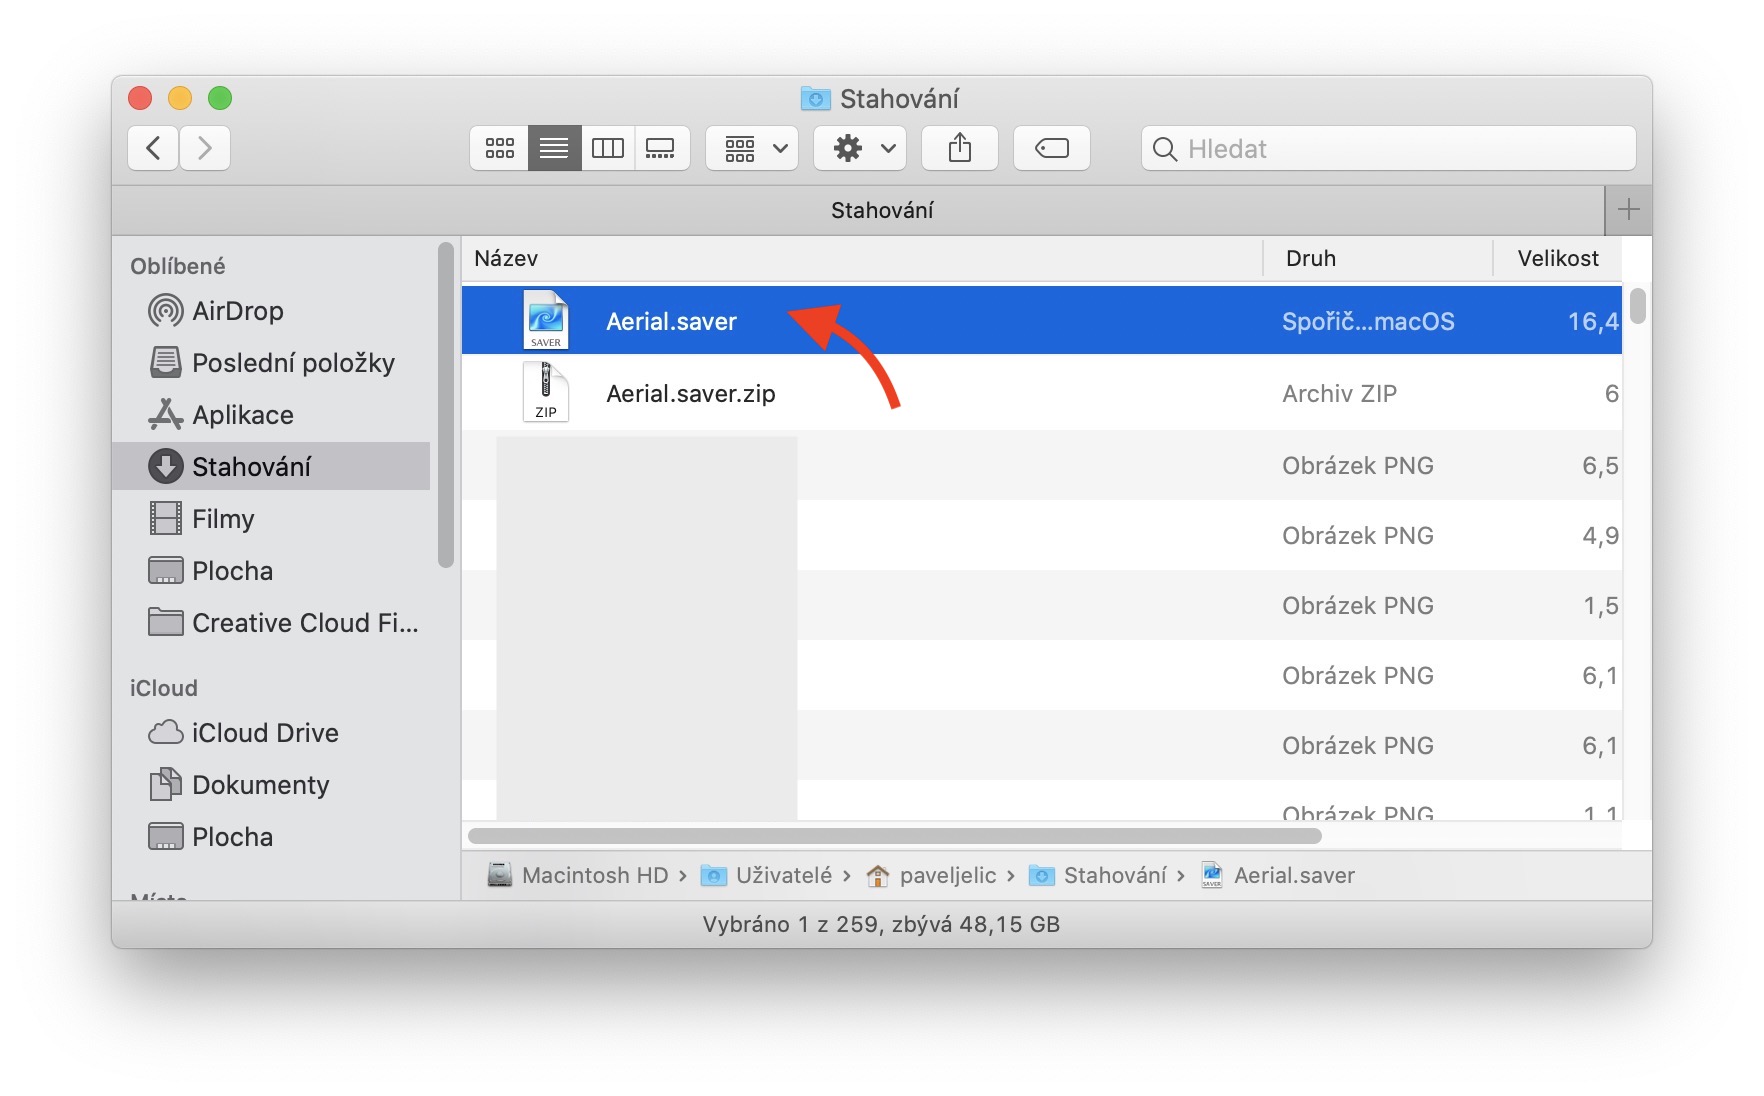
Task: Click the AirDrop sidebar icon
Action: point(165,311)
